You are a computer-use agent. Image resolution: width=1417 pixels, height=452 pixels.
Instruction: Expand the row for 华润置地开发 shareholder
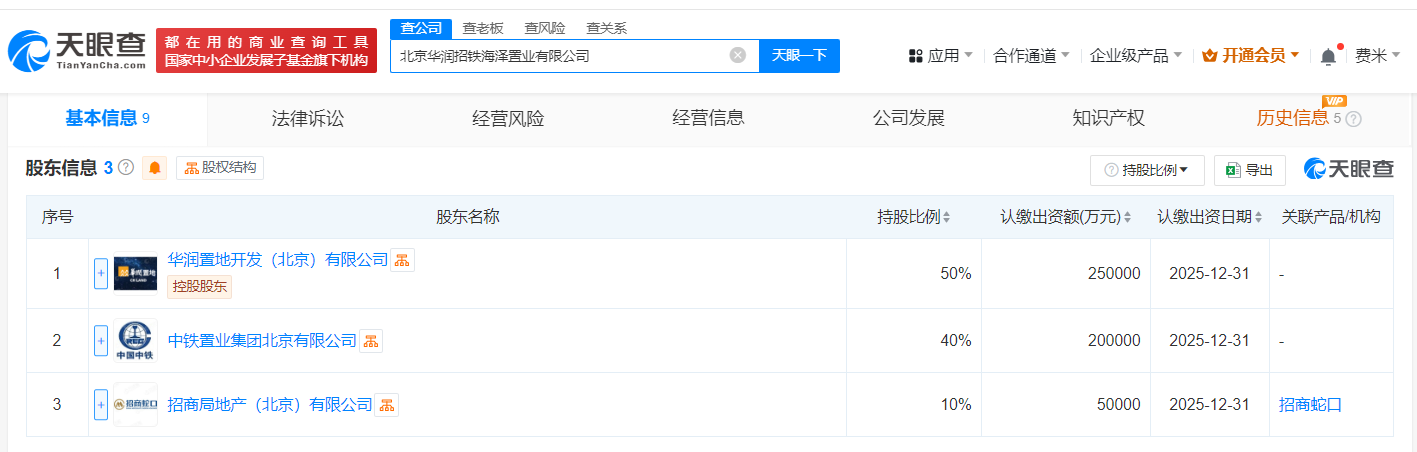[101, 273]
